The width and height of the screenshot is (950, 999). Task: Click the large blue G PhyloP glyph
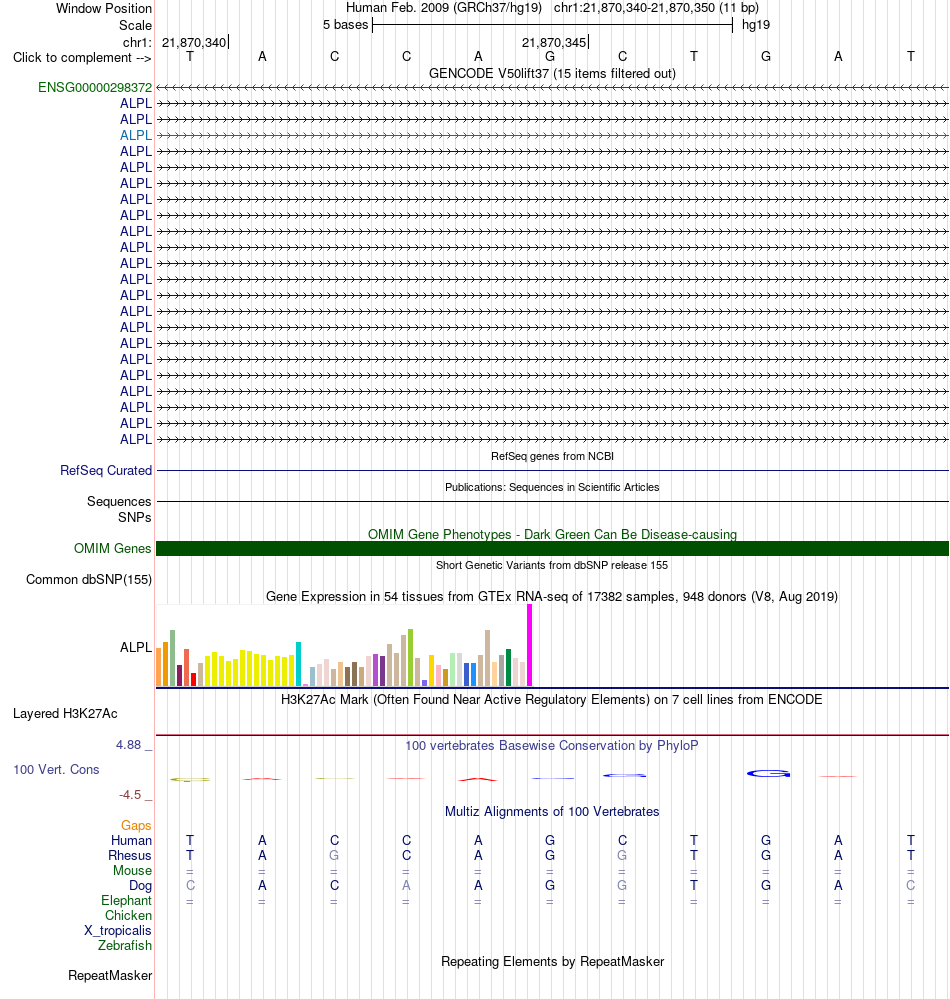[768, 773]
